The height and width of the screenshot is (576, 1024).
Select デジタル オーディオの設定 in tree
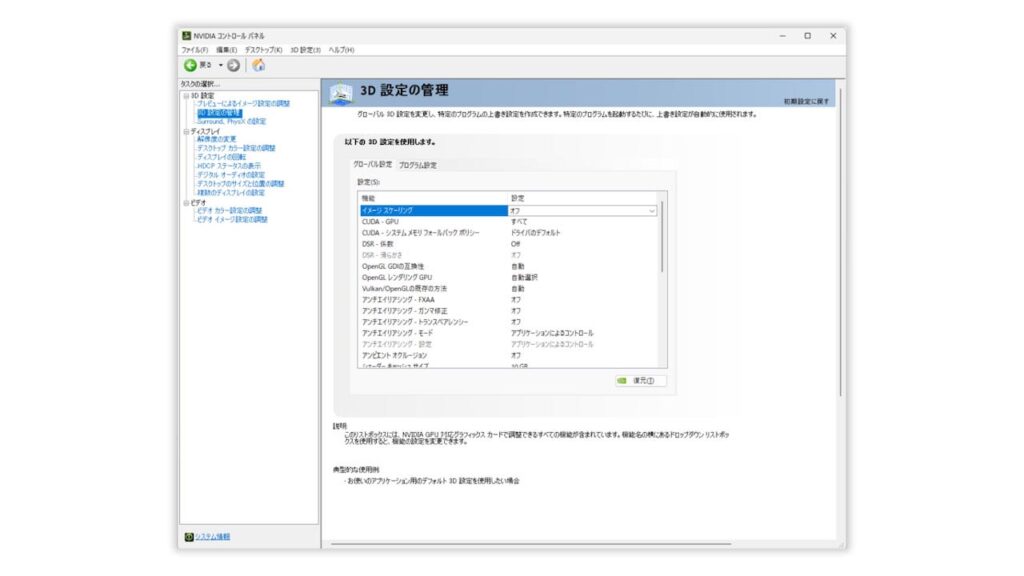[x=231, y=175]
